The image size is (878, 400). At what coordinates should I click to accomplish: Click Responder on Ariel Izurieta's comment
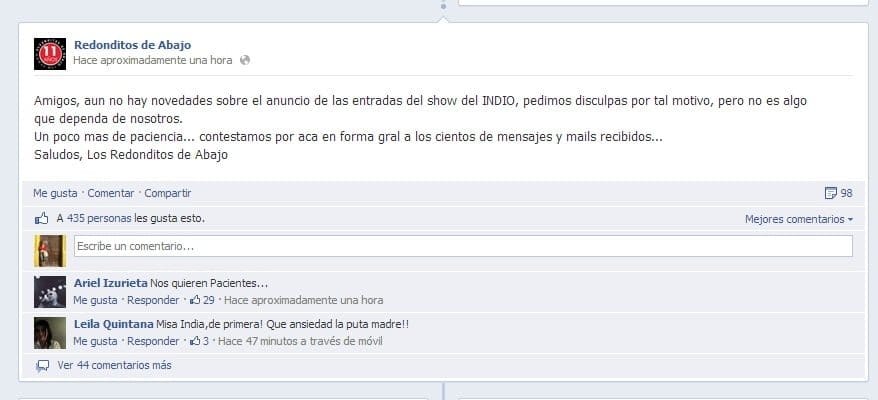(153, 300)
